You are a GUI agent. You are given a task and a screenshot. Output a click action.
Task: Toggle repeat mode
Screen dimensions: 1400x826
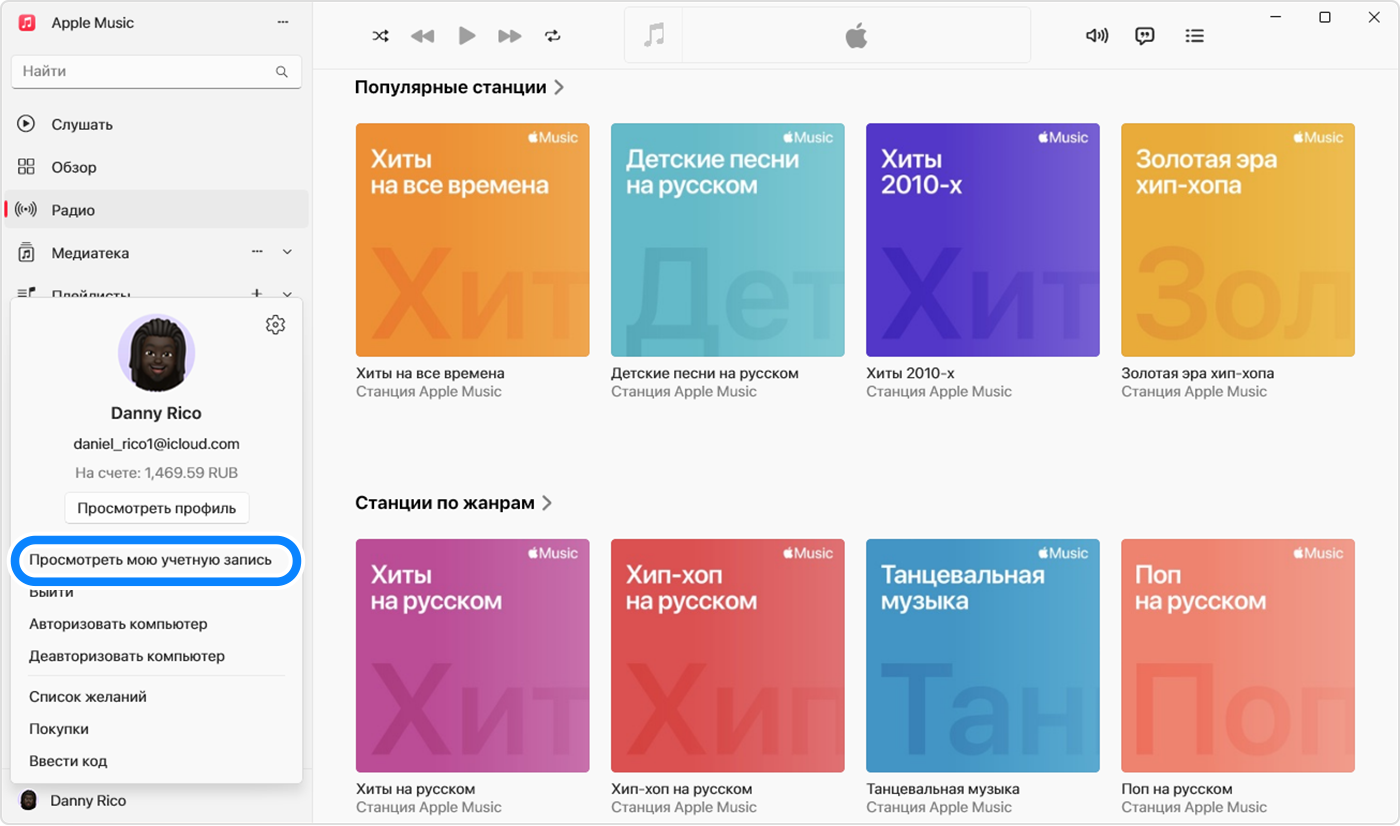(x=553, y=36)
